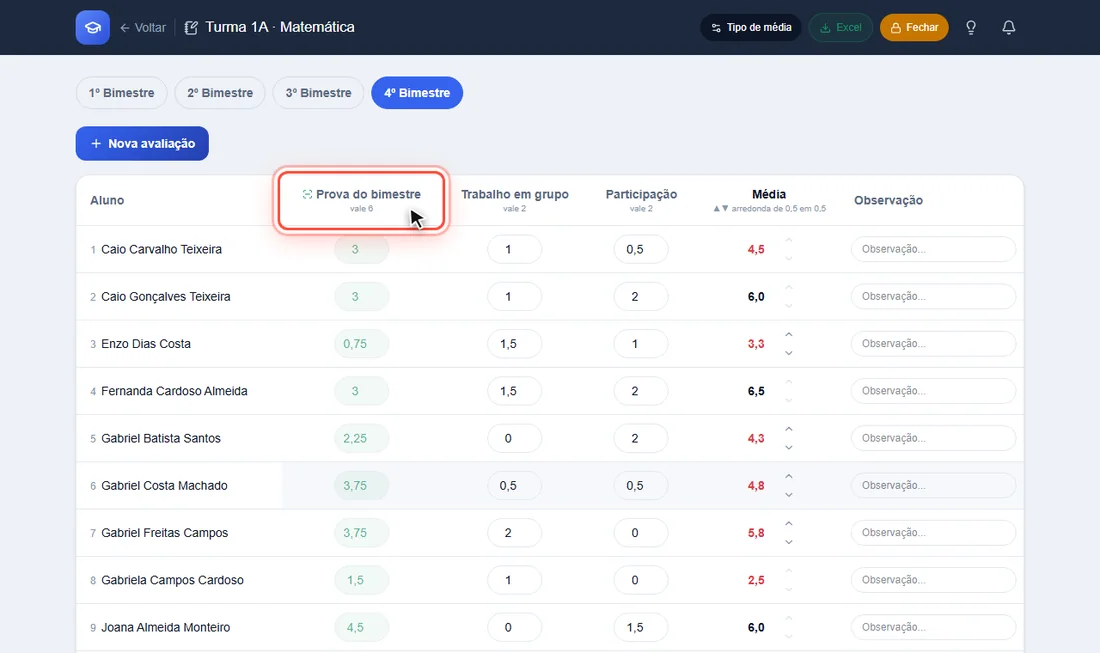The image size is (1100, 653).
Task: Round down Enzo Dias Costa's média
Action: click(x=789, y=353)
